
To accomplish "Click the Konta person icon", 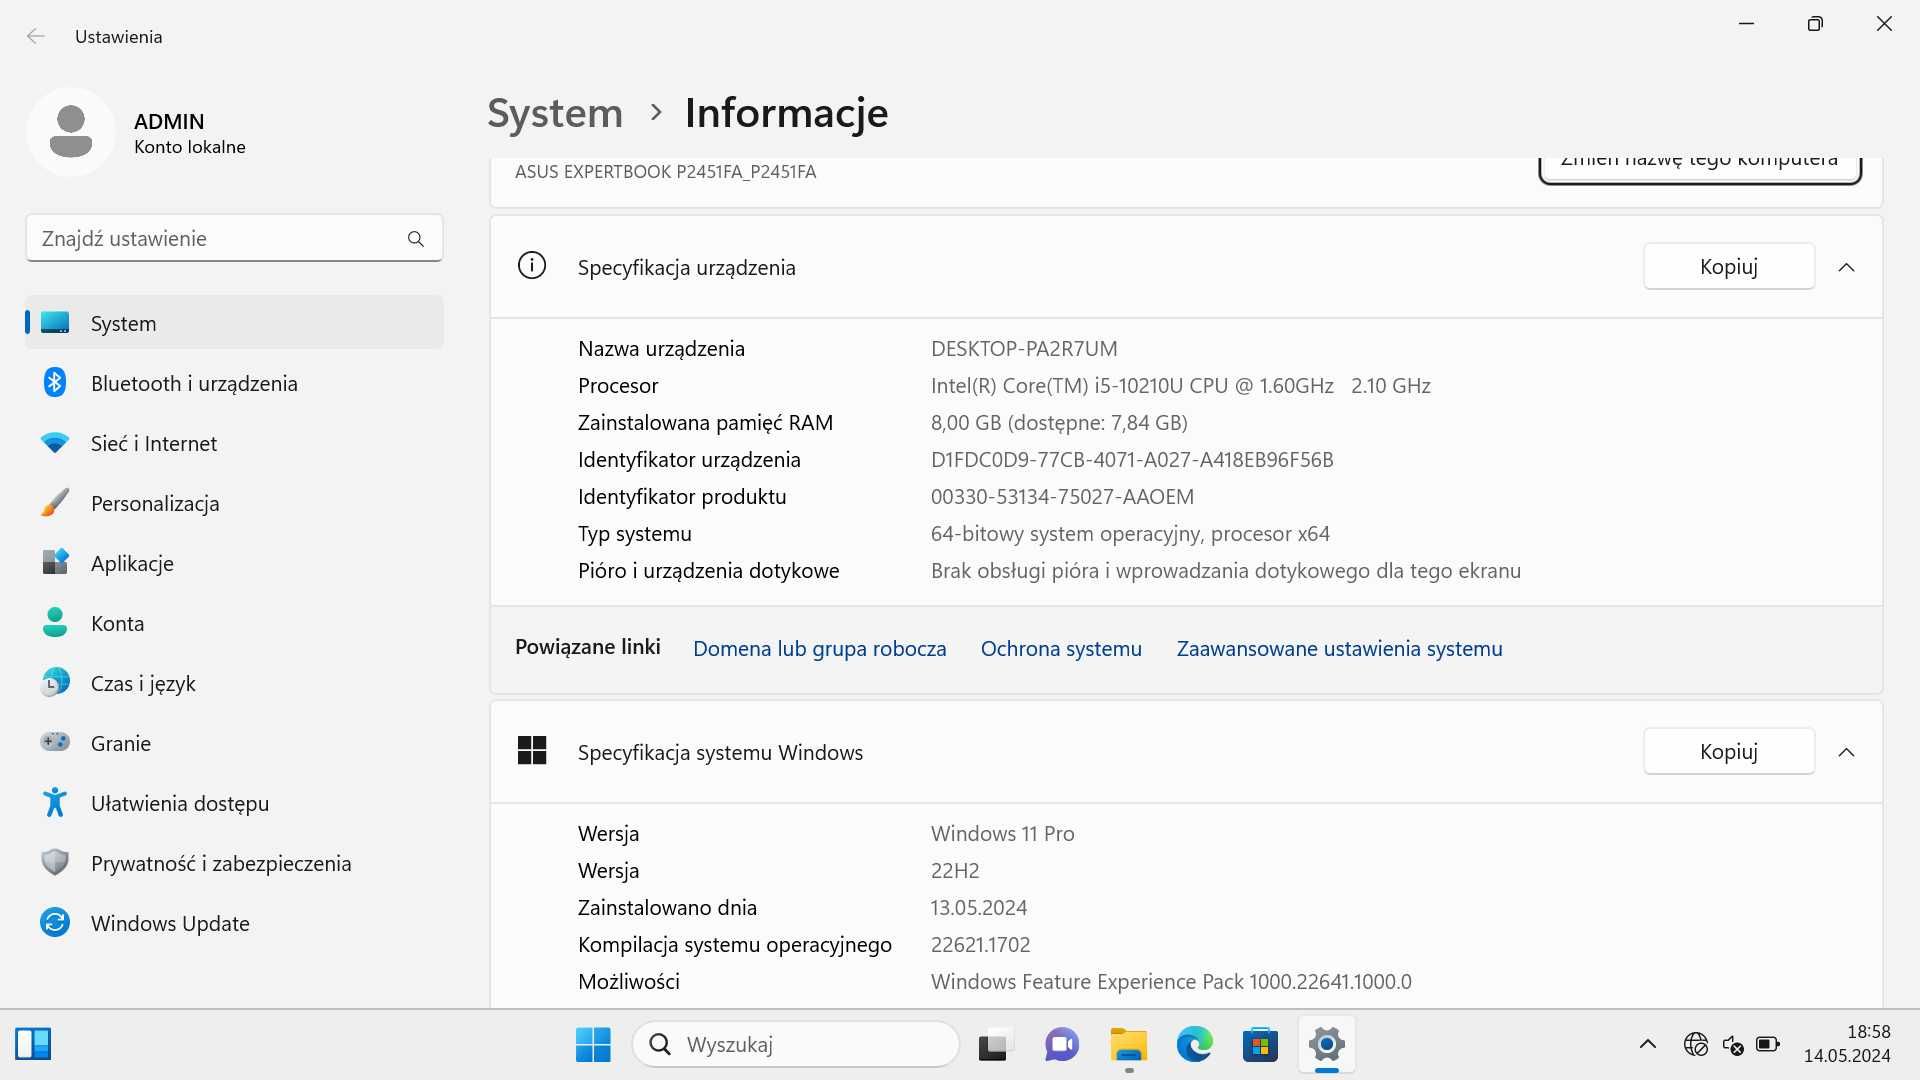I will click(x=55, y=623).
